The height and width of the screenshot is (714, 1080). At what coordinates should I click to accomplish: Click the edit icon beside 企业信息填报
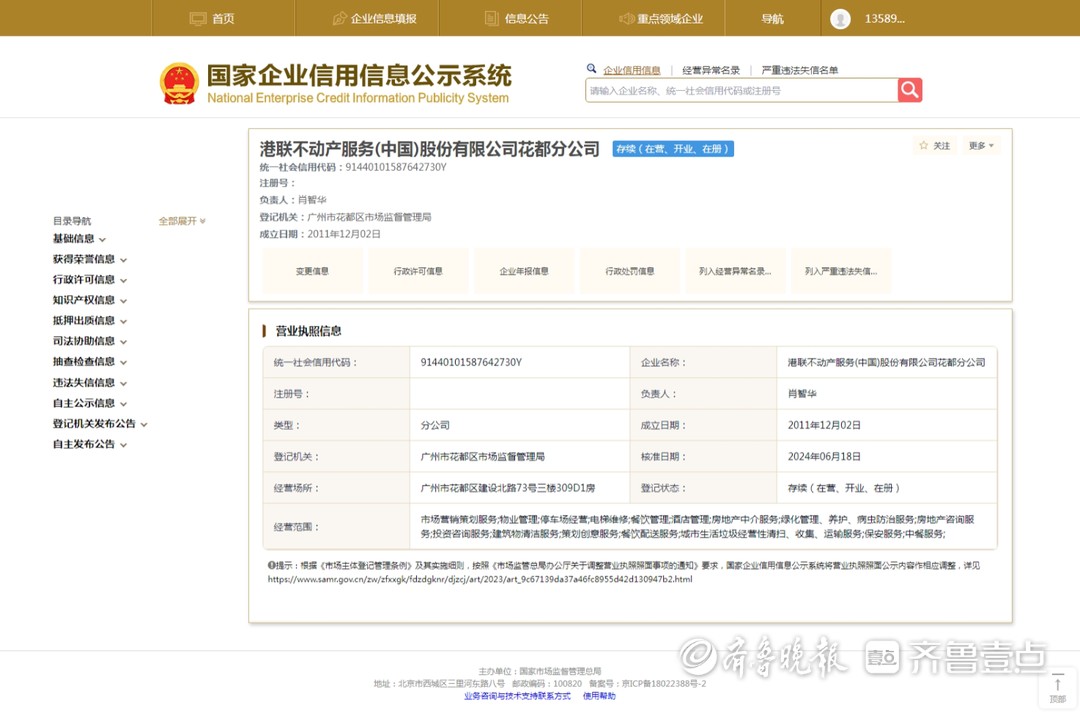340,19
